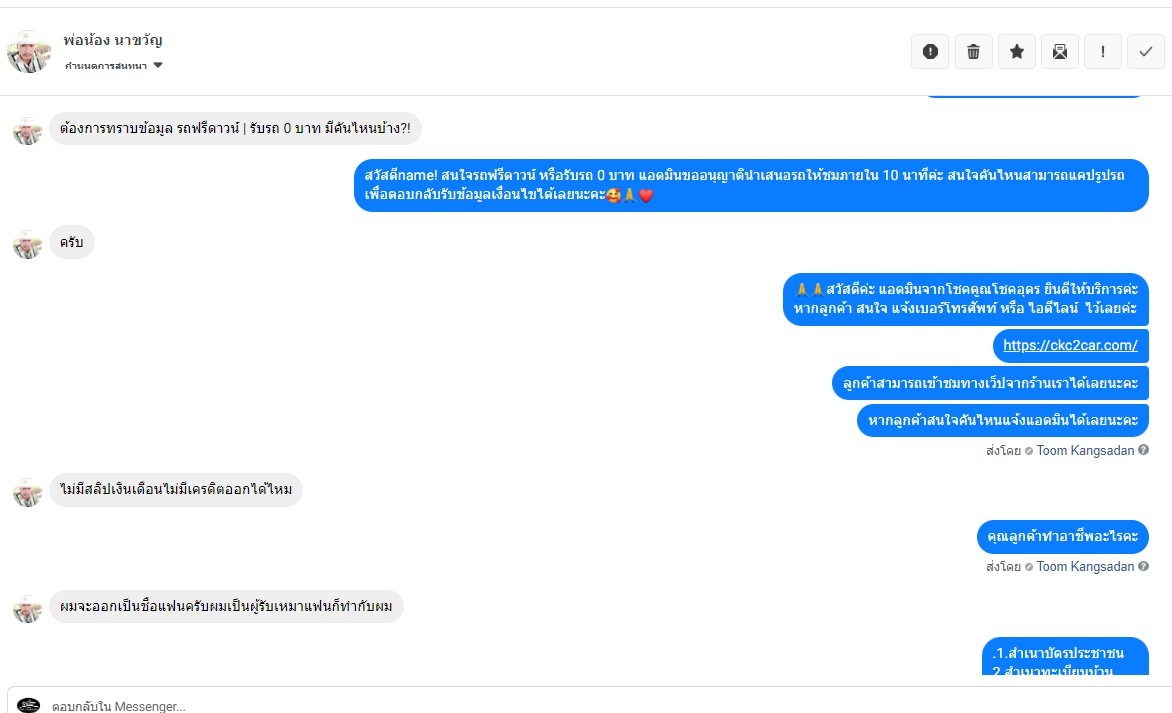Click contact name พ่อน้อง นาขวัญ in header
The image size is (1172, 713).
(x=113, y=41)
